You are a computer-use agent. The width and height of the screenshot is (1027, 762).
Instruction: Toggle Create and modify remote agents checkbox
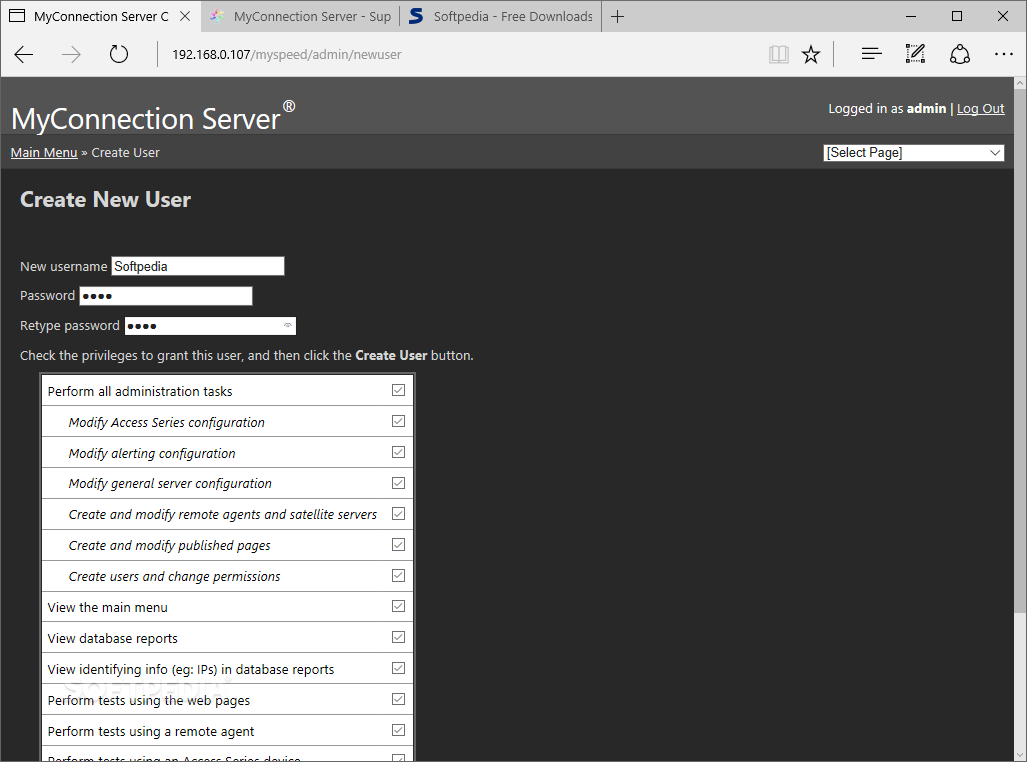(x=398, y=514)
